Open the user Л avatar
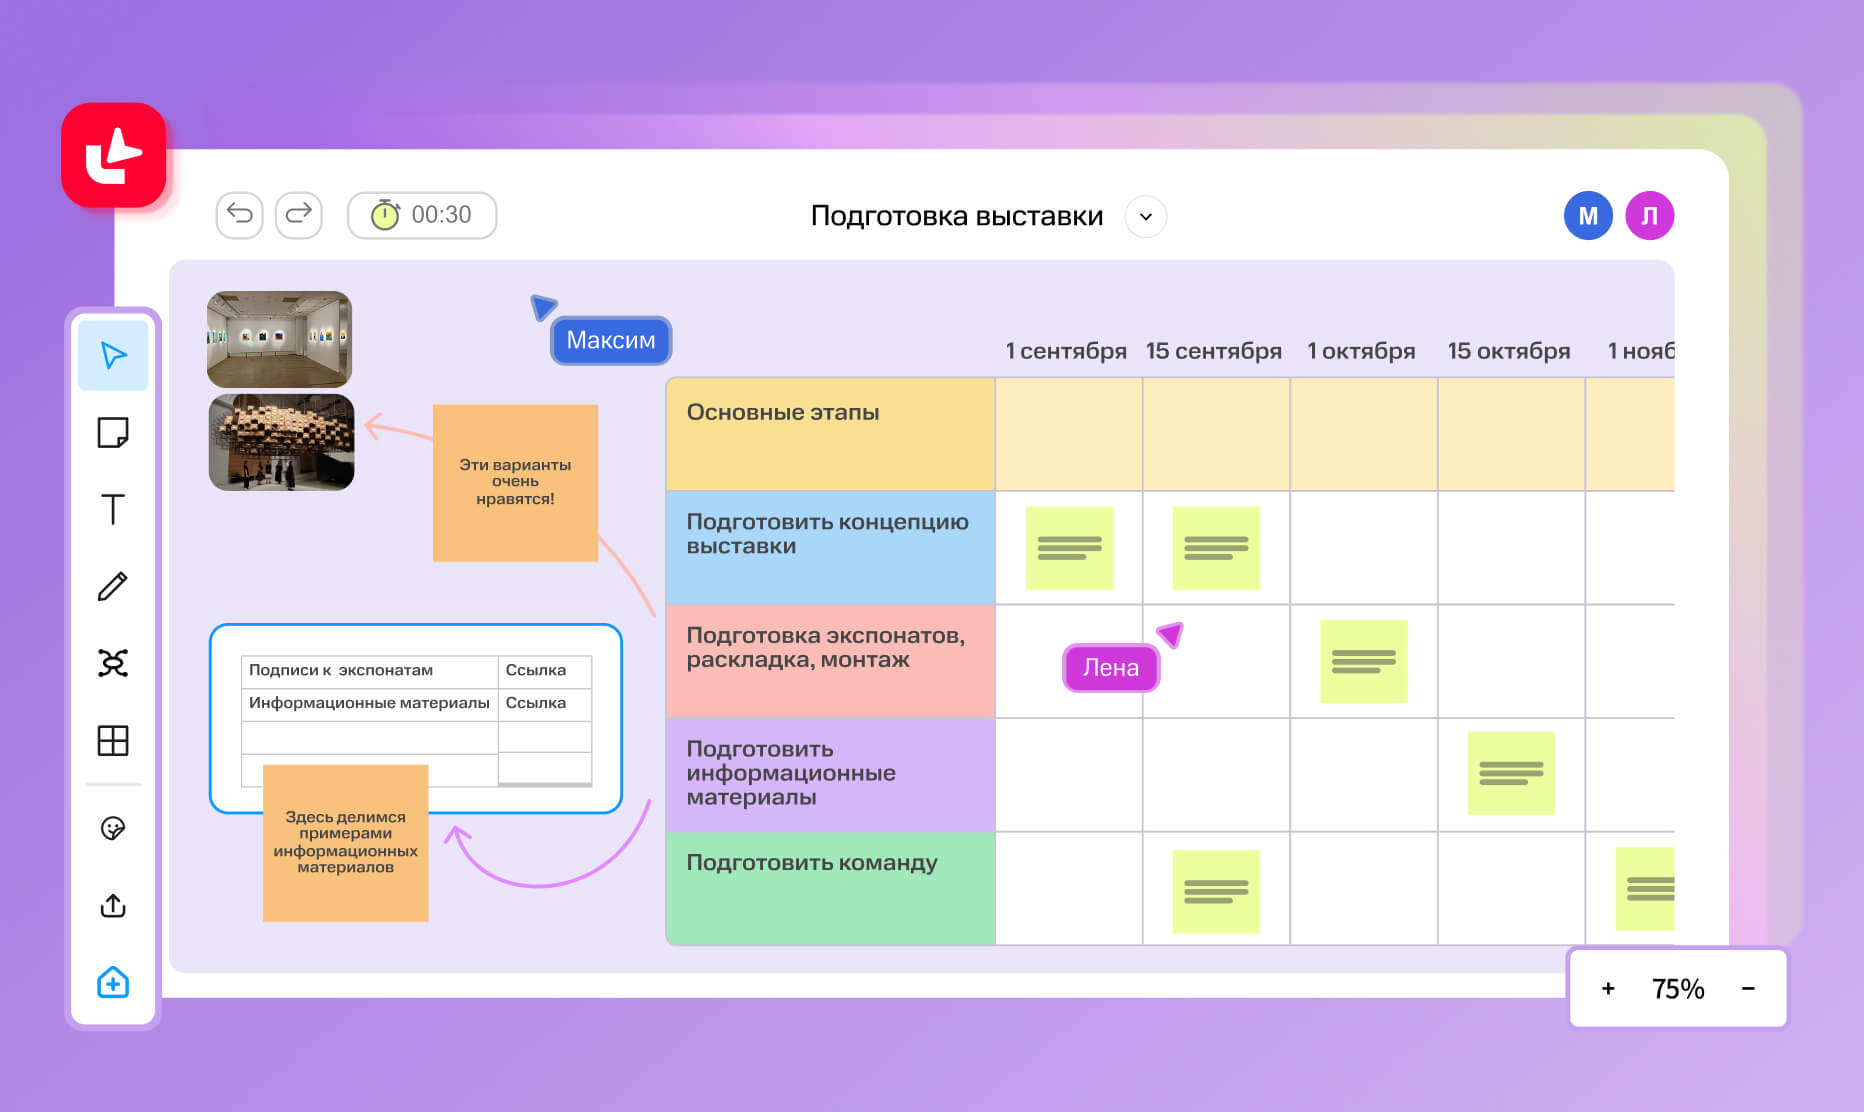Screen dimensions: 1864x1112 tap(1649, 216)
